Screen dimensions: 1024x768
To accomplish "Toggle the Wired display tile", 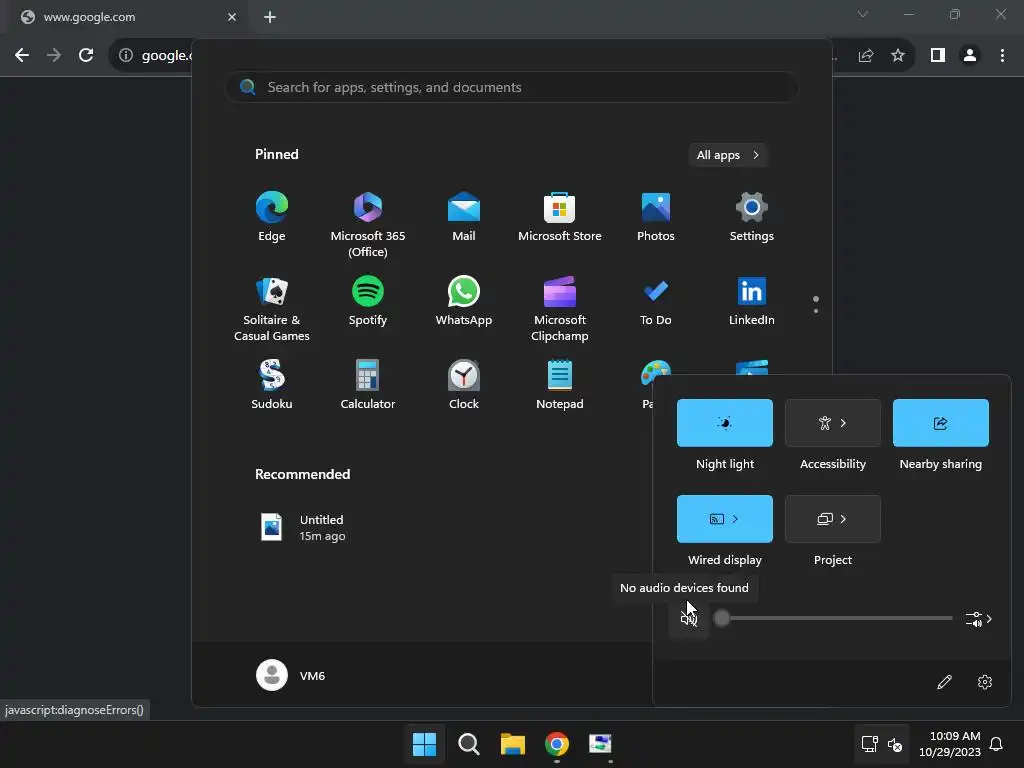I will pyautogui.click(x=725, y=519).
